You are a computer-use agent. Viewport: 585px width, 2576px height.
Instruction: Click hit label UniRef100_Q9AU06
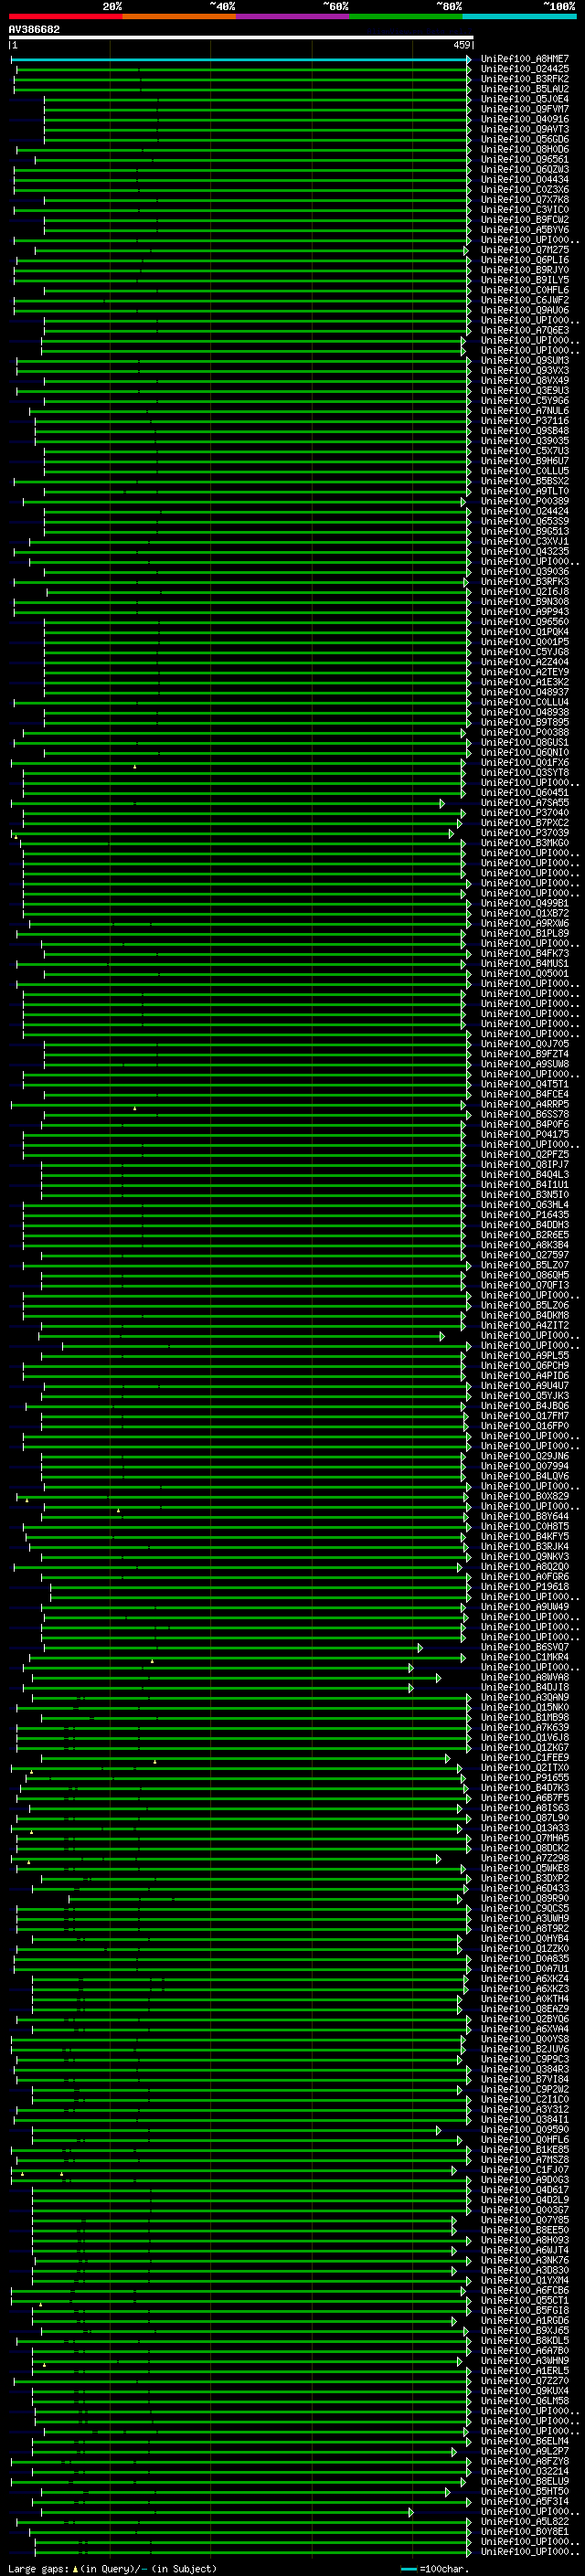(525, 310)
